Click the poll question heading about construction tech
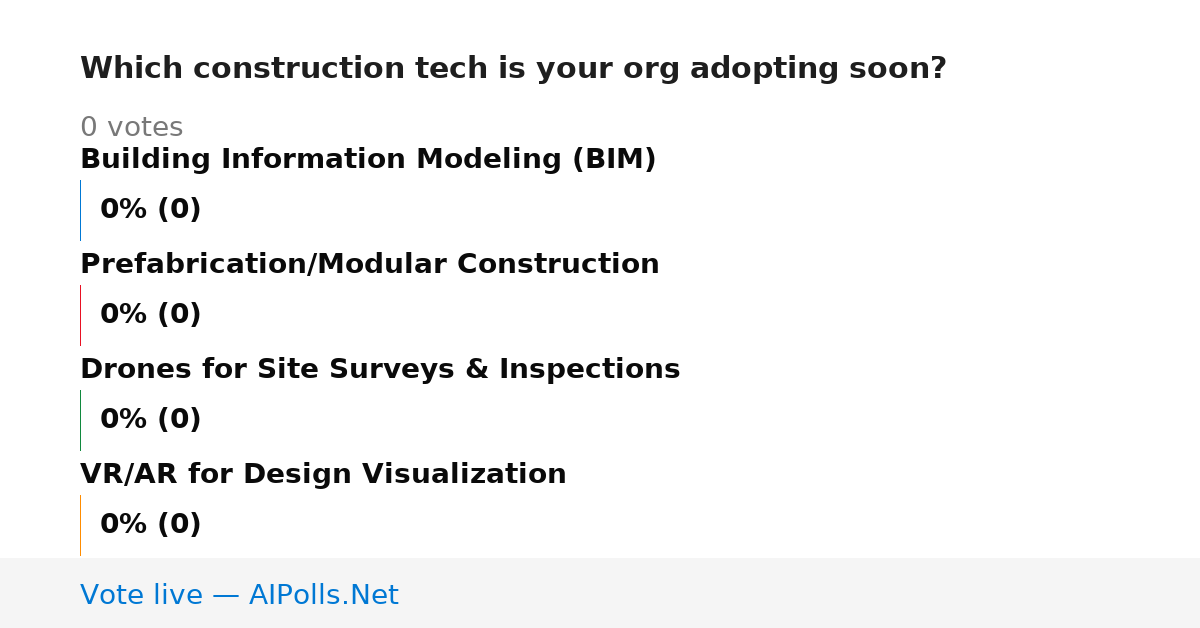Screen dimensions: 1200x628 tap(513, 69)
